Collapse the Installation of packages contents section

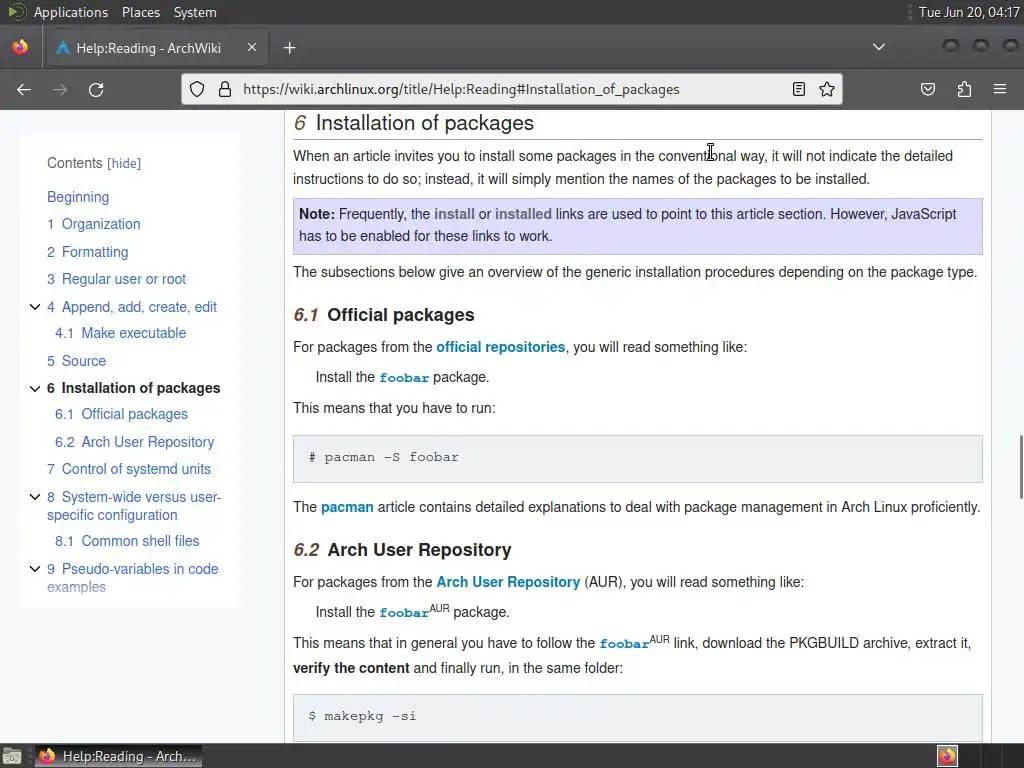coord(35,388)
